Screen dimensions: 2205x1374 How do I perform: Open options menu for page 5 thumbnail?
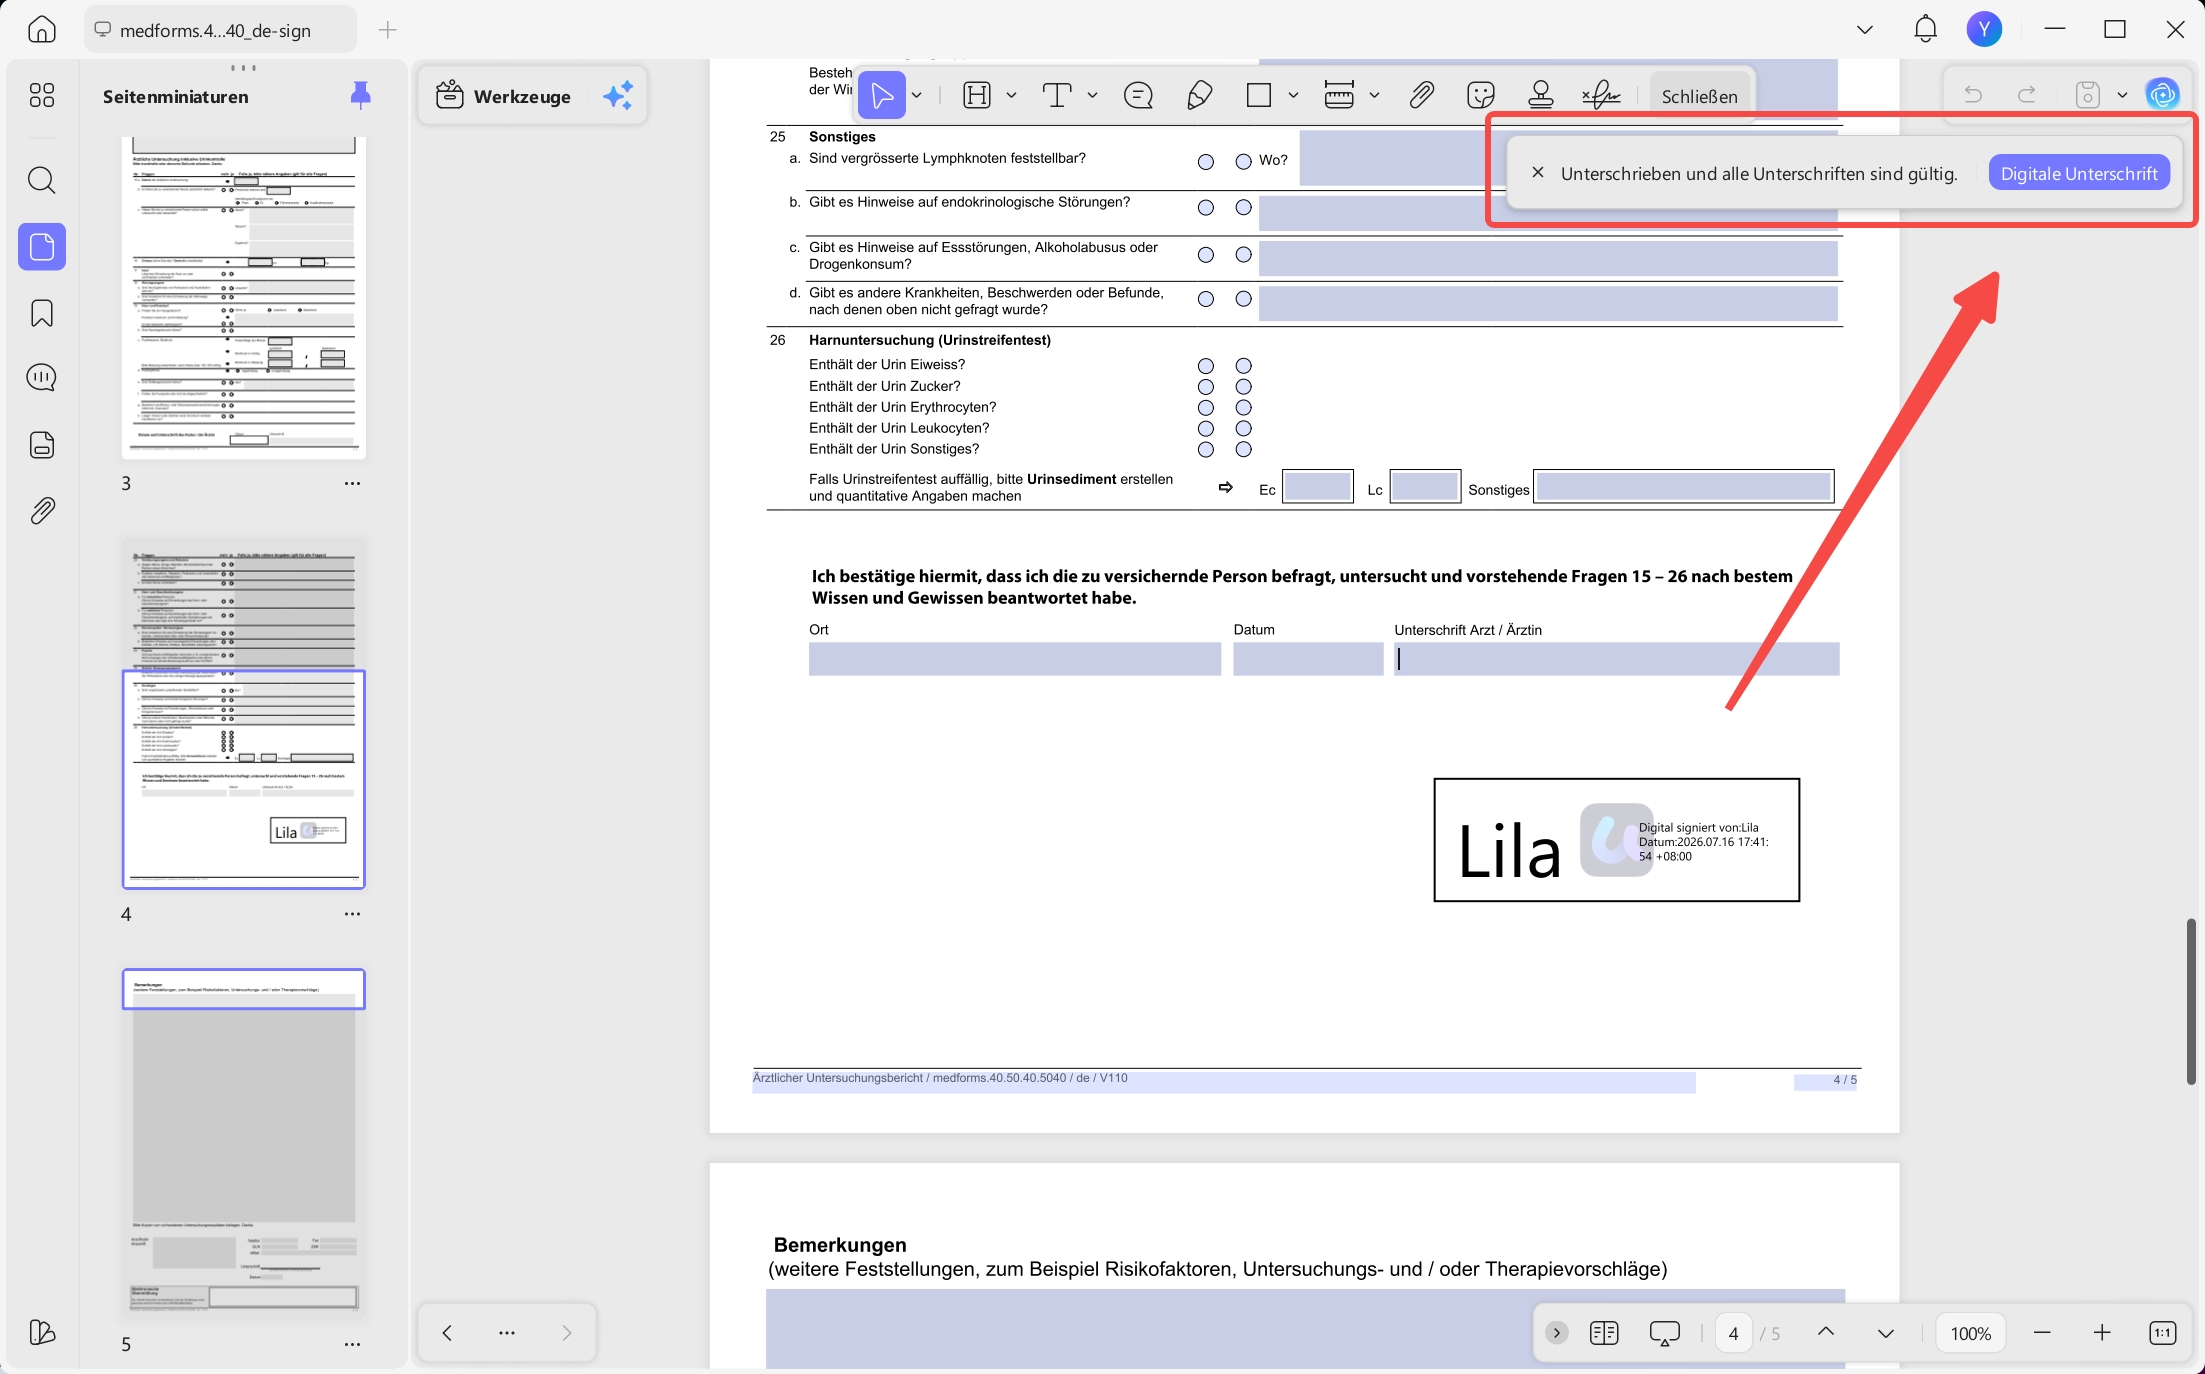point(352,1345)
